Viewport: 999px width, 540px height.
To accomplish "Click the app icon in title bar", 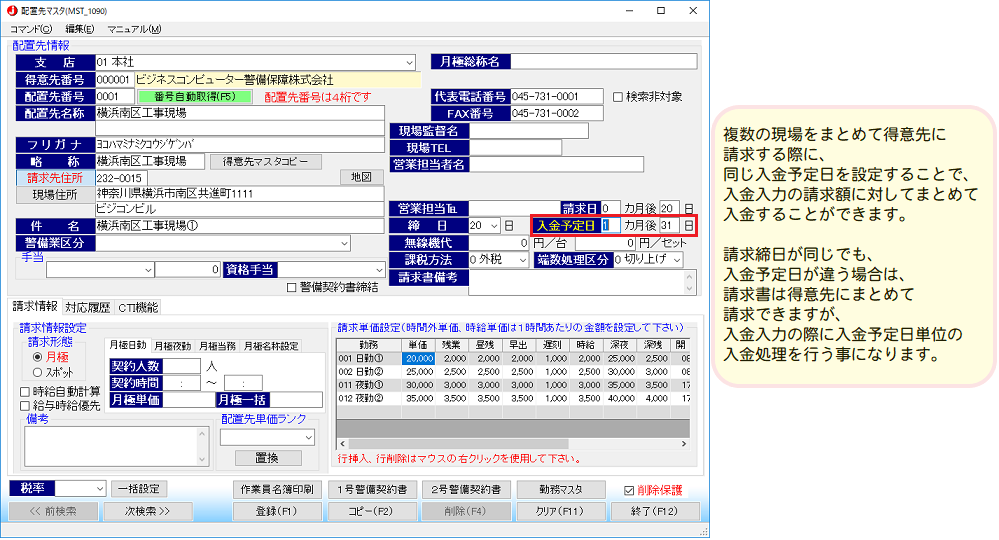I will [x=11, y=9].
